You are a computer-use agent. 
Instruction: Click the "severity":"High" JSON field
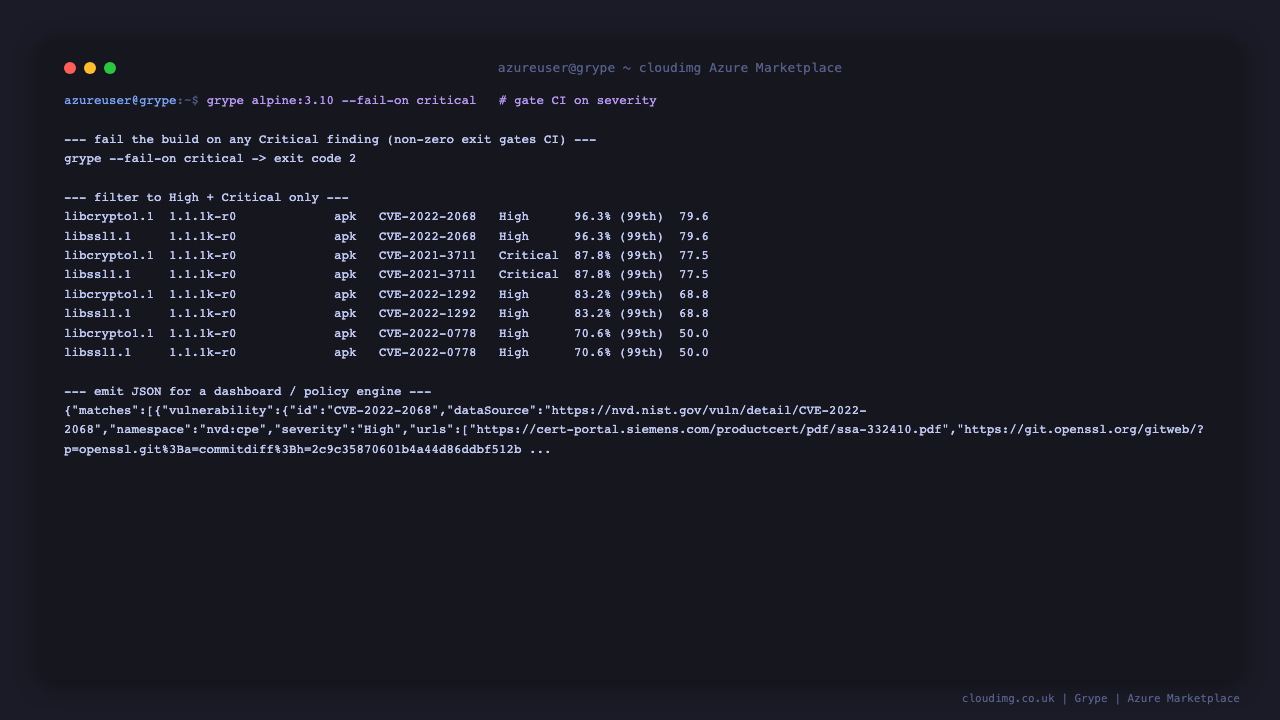point(338,430)
